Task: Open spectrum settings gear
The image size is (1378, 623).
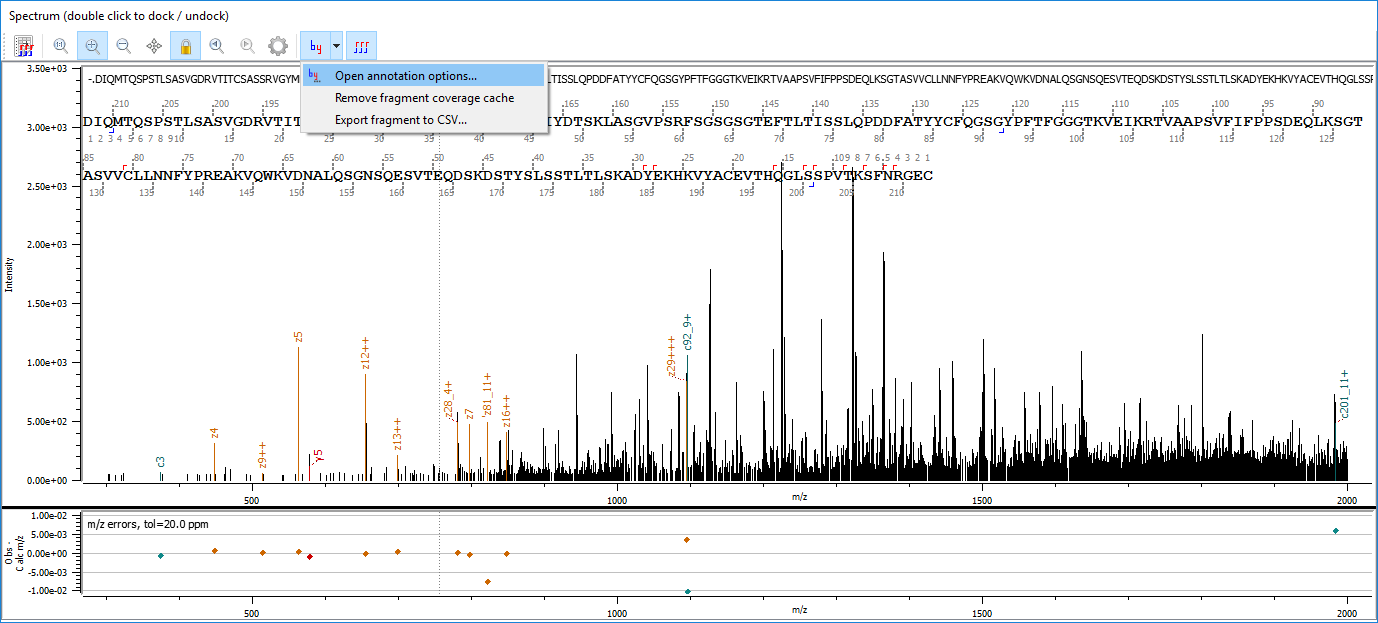Action: point(278,46)
